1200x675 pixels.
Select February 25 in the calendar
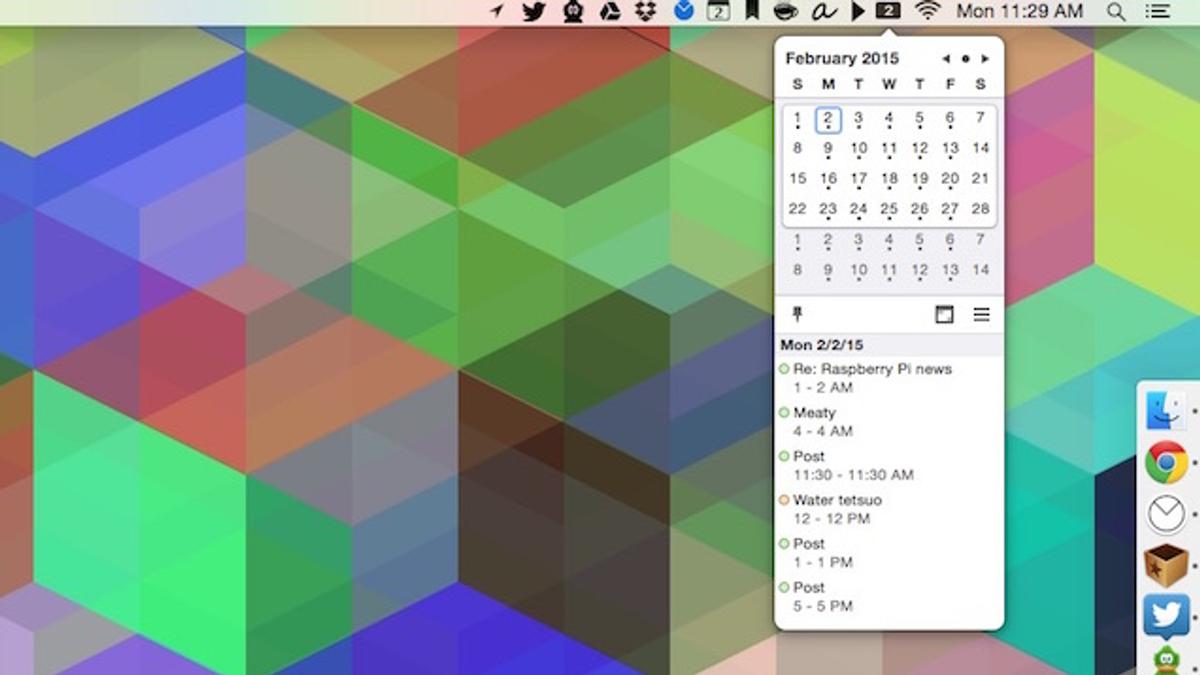[x=888, y=209]
